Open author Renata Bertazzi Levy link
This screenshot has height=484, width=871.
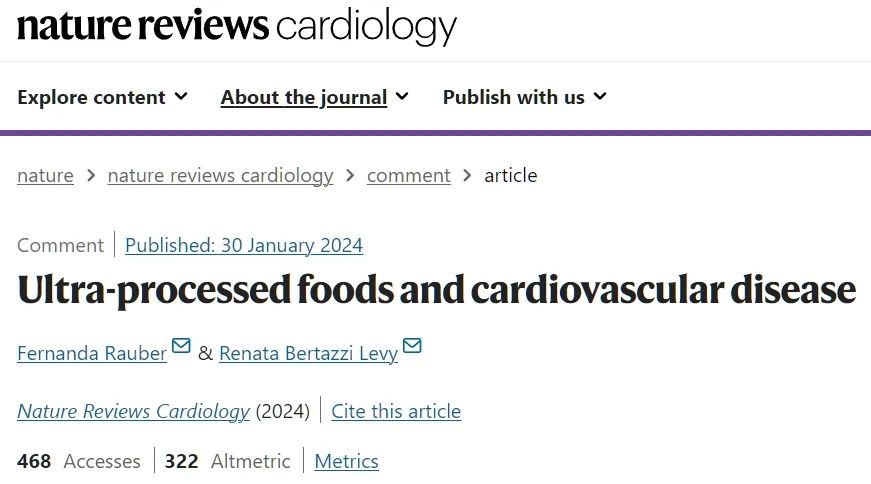click(x=309, y=353)
